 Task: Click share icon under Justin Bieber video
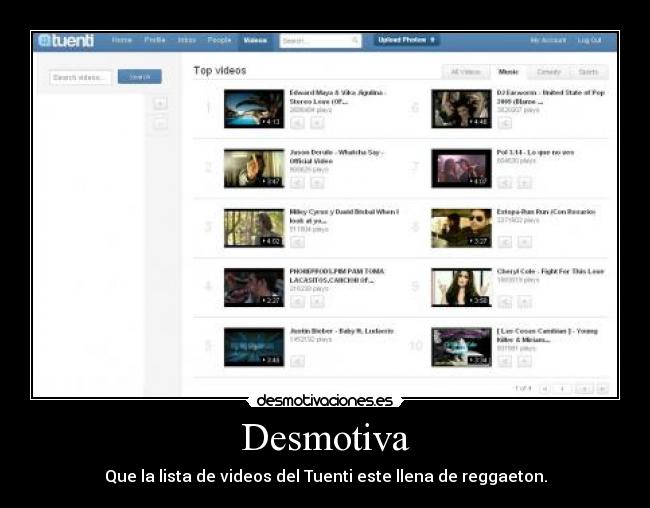coord(297,361)
